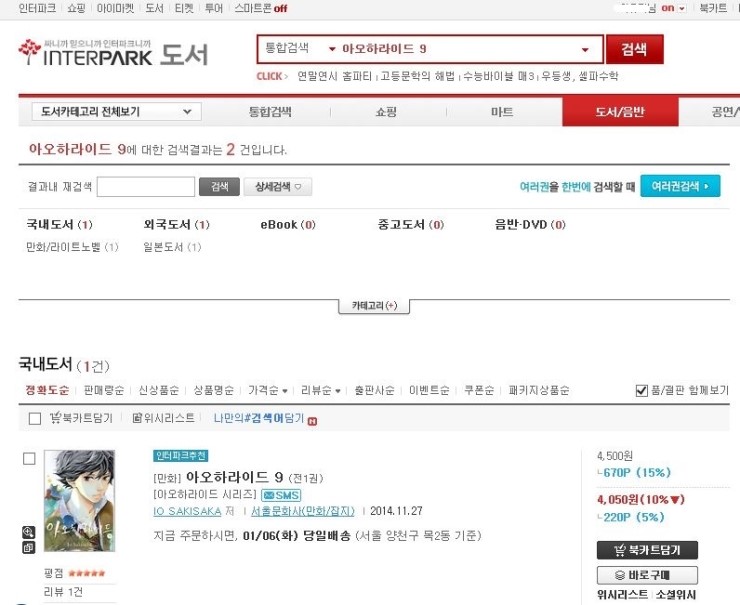Click 위시리스트 under 바로구매
This screenshot has width=740, height=605.
[622, 595]
